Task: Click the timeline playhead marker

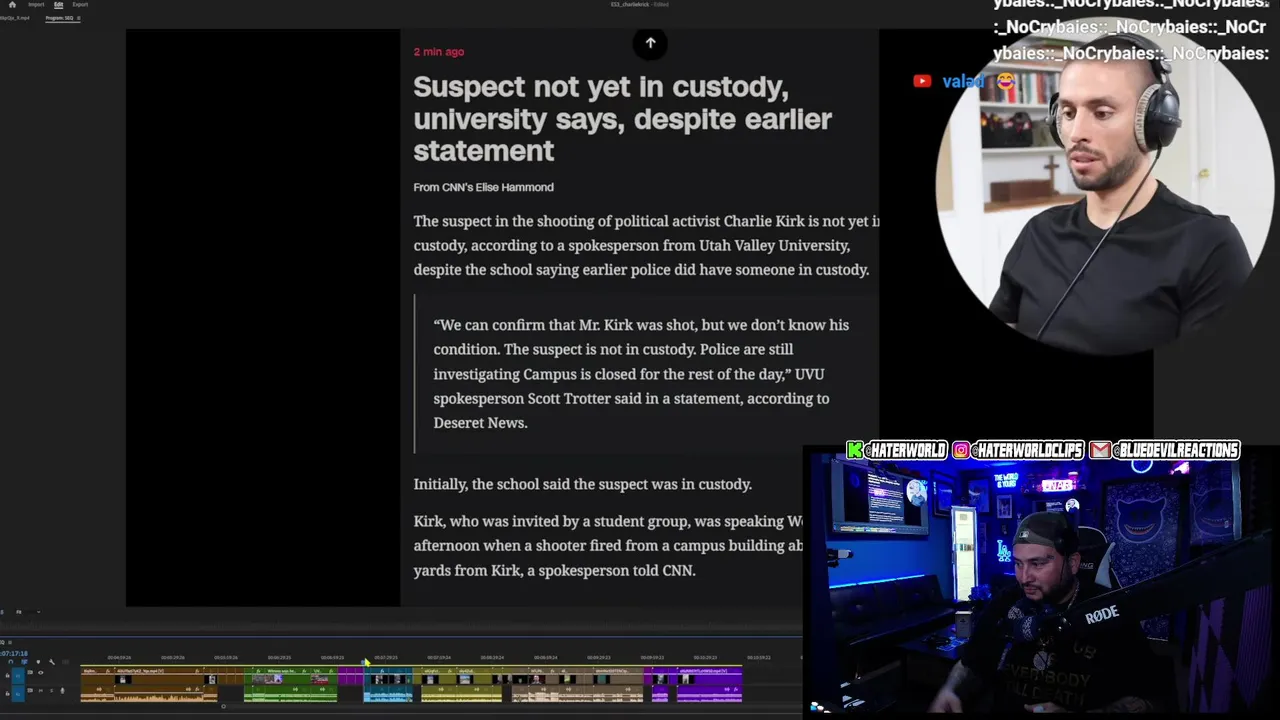Action: (365, 661)
